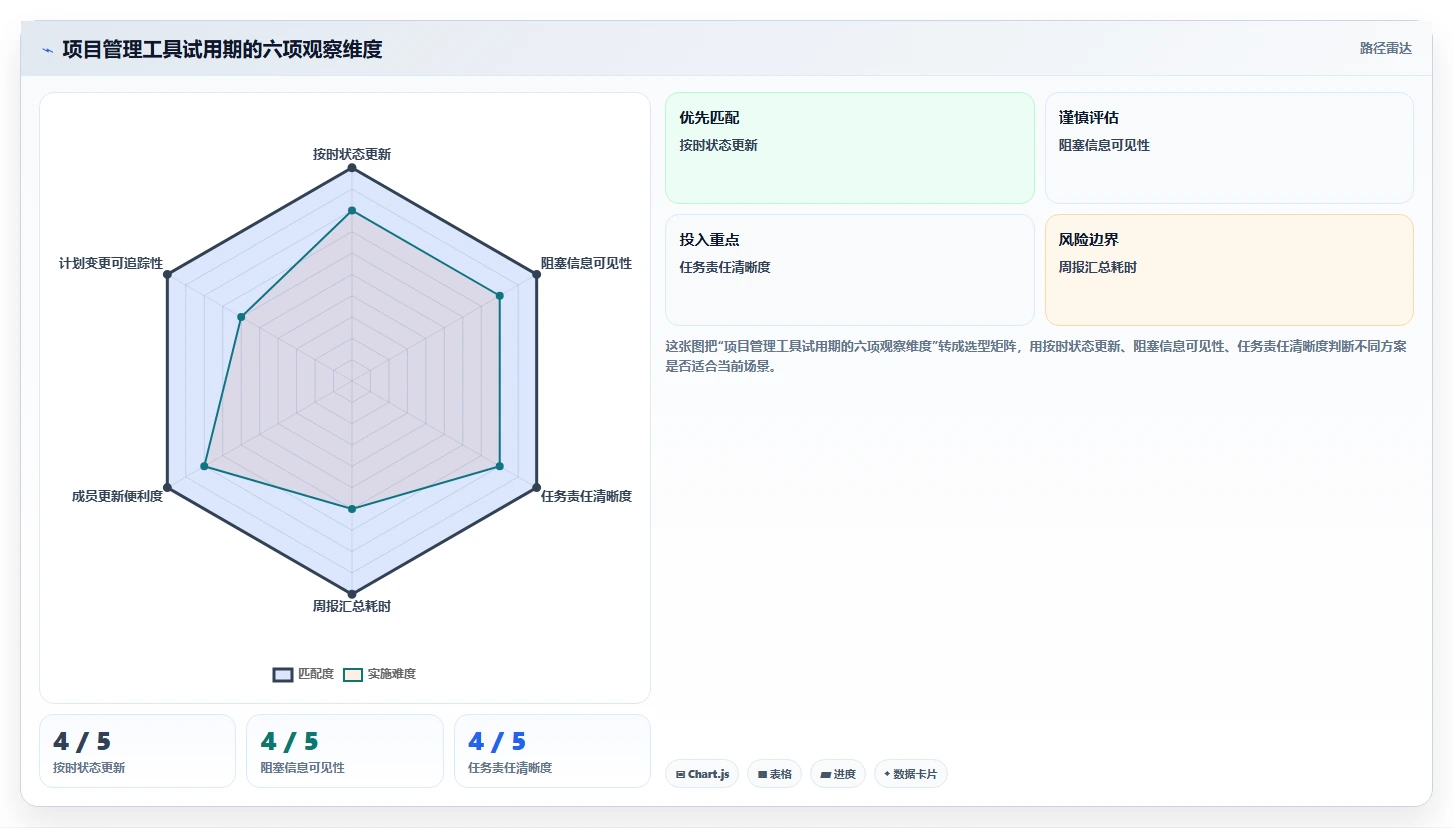Click the teal 实施难度 point at 周报汇总耗时

click(352, 509)
